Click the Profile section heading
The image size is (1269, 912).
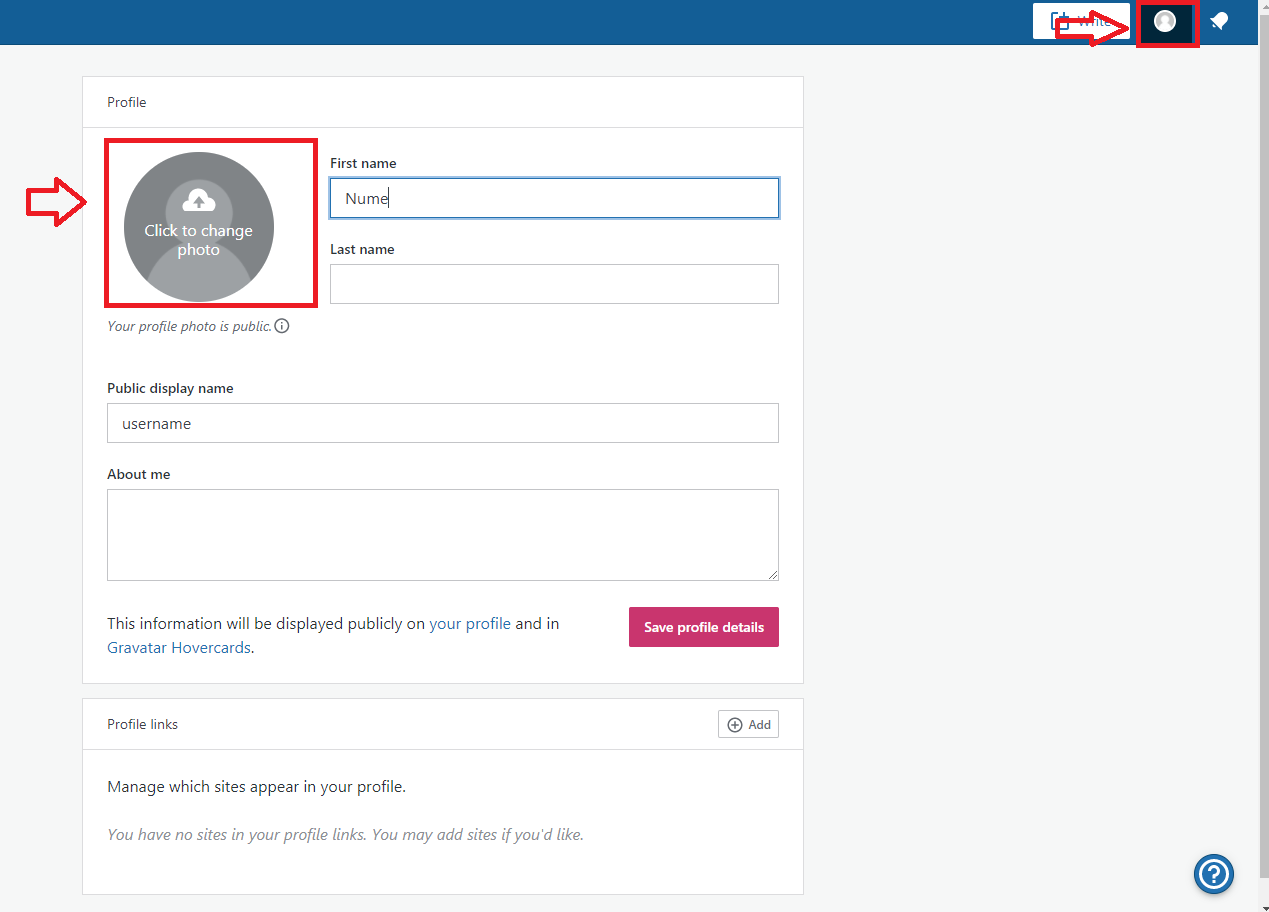[x=127, y=102]
